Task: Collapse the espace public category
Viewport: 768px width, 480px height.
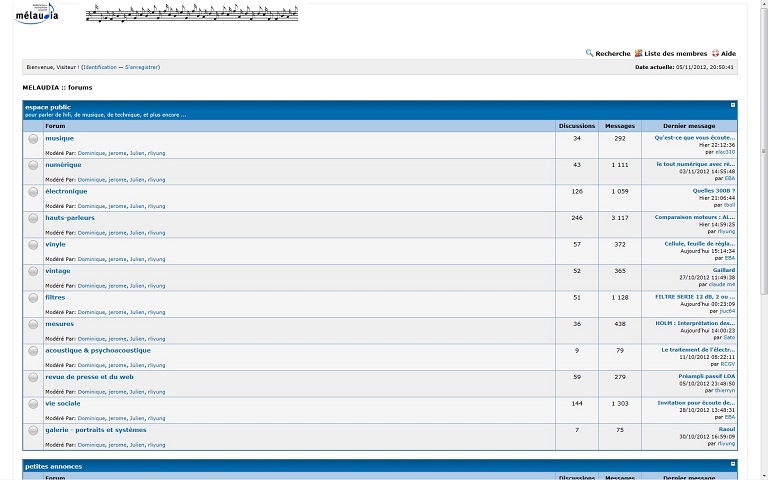Action: pyautogui.click(x=732, y=105)
